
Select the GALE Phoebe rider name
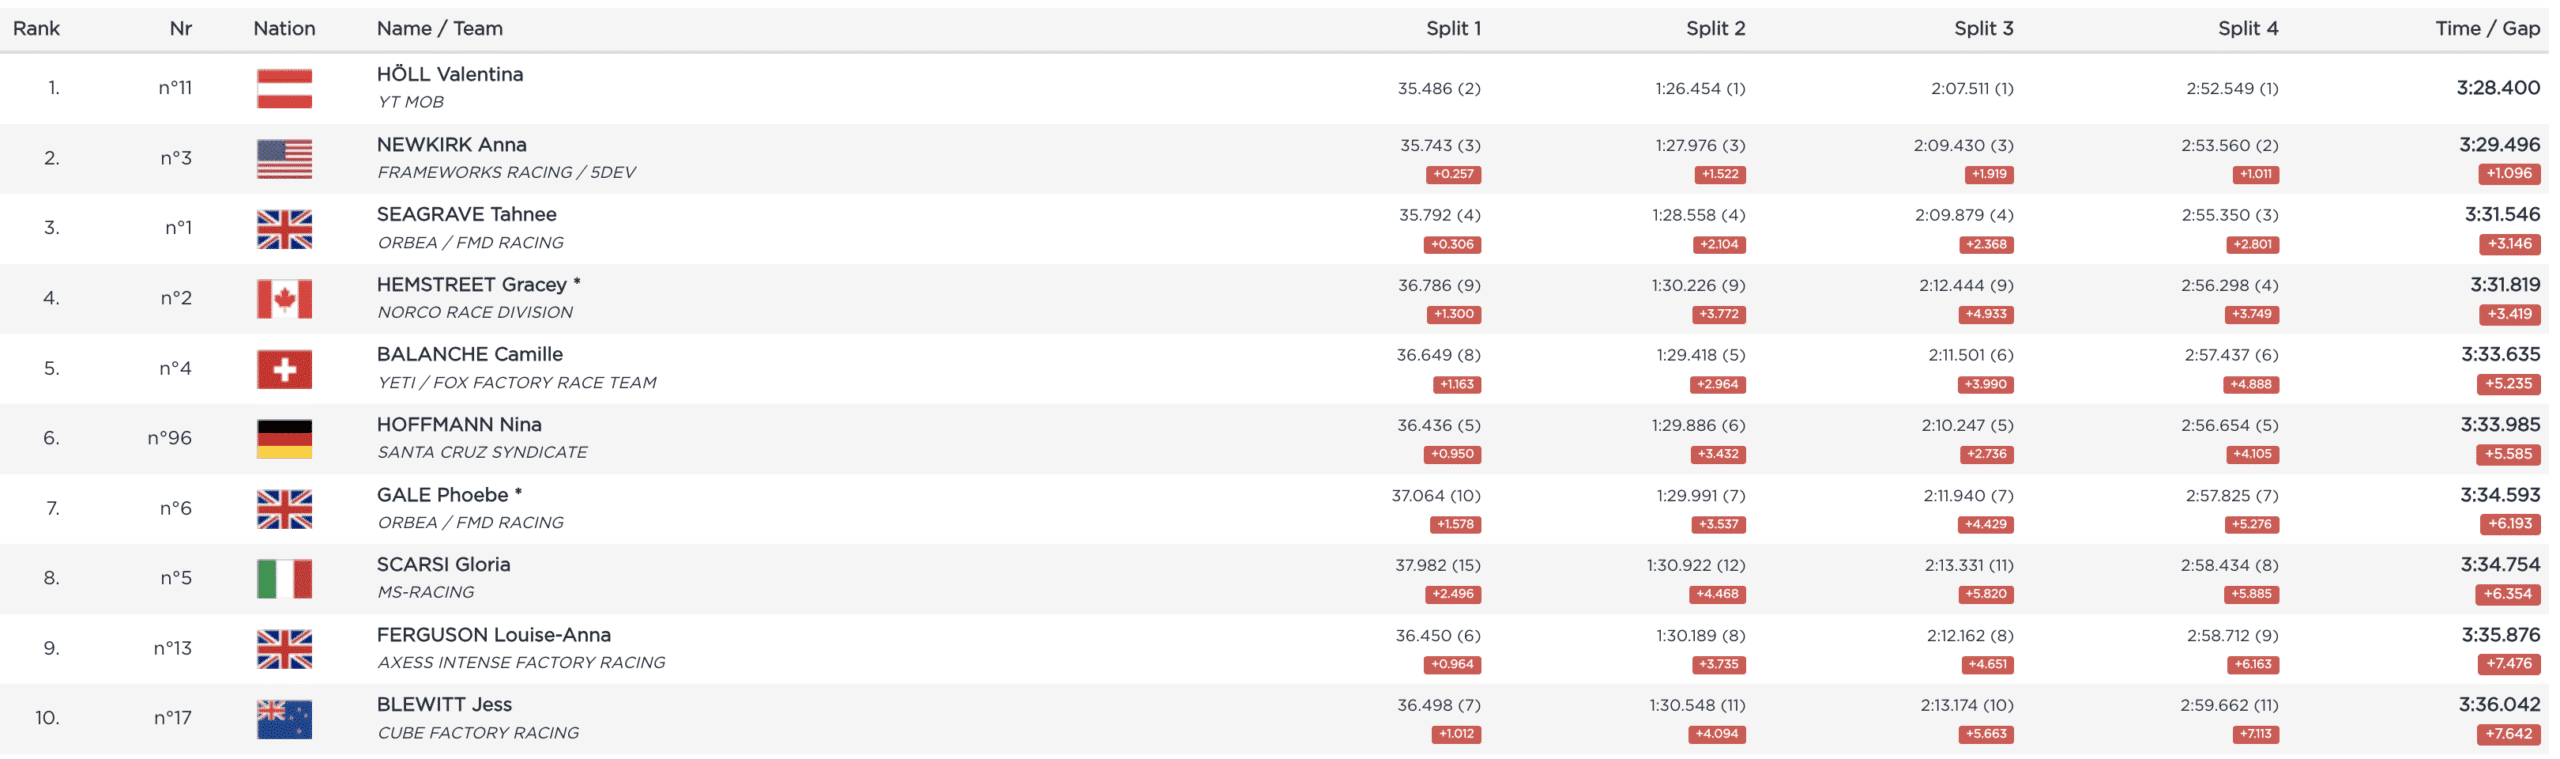pos(442,495)
